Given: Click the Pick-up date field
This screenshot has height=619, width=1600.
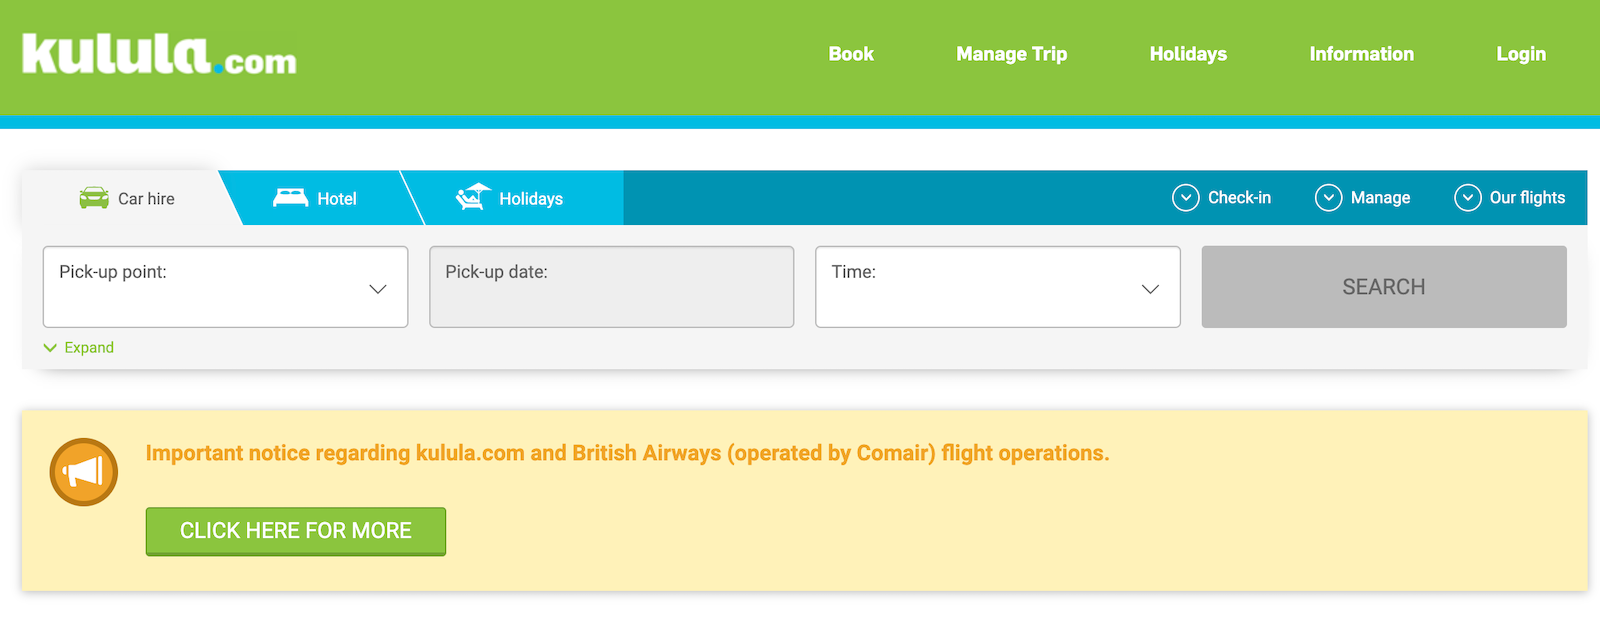Looking at the screenshot, I should tap(611, 287).
